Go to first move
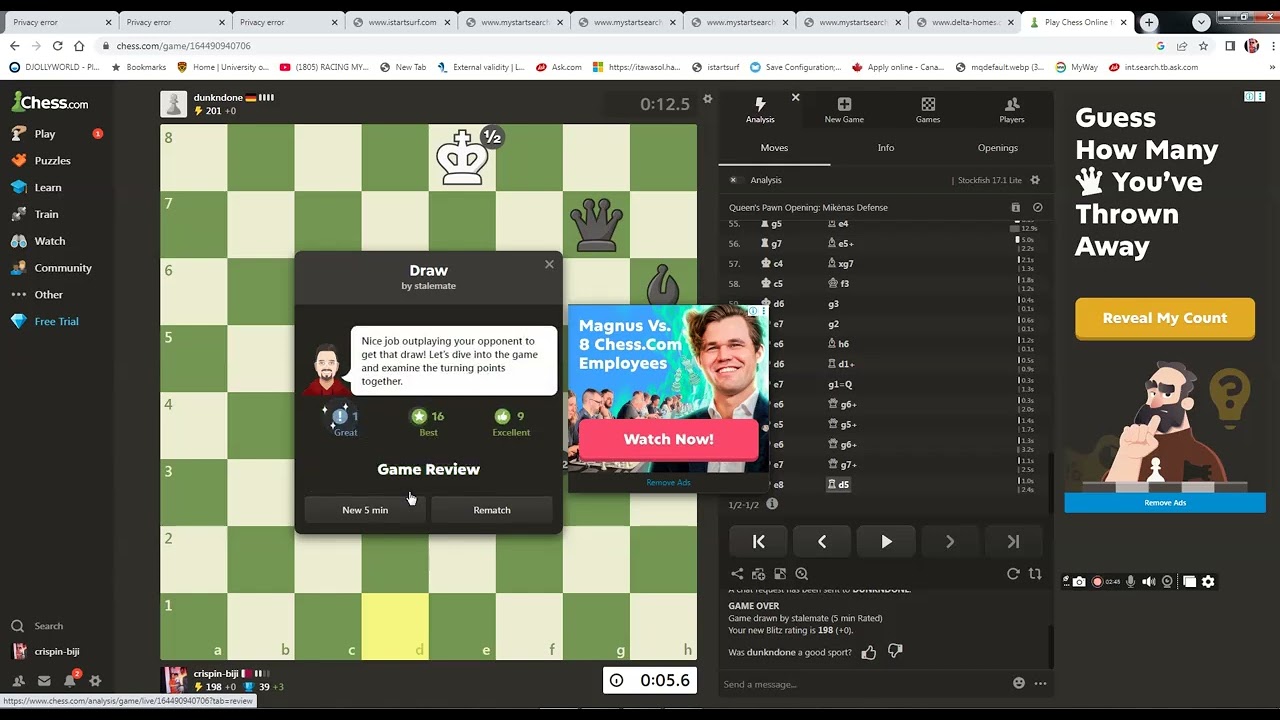The width and height of the screenshot is (1280, 720). (x=758, y=542)
